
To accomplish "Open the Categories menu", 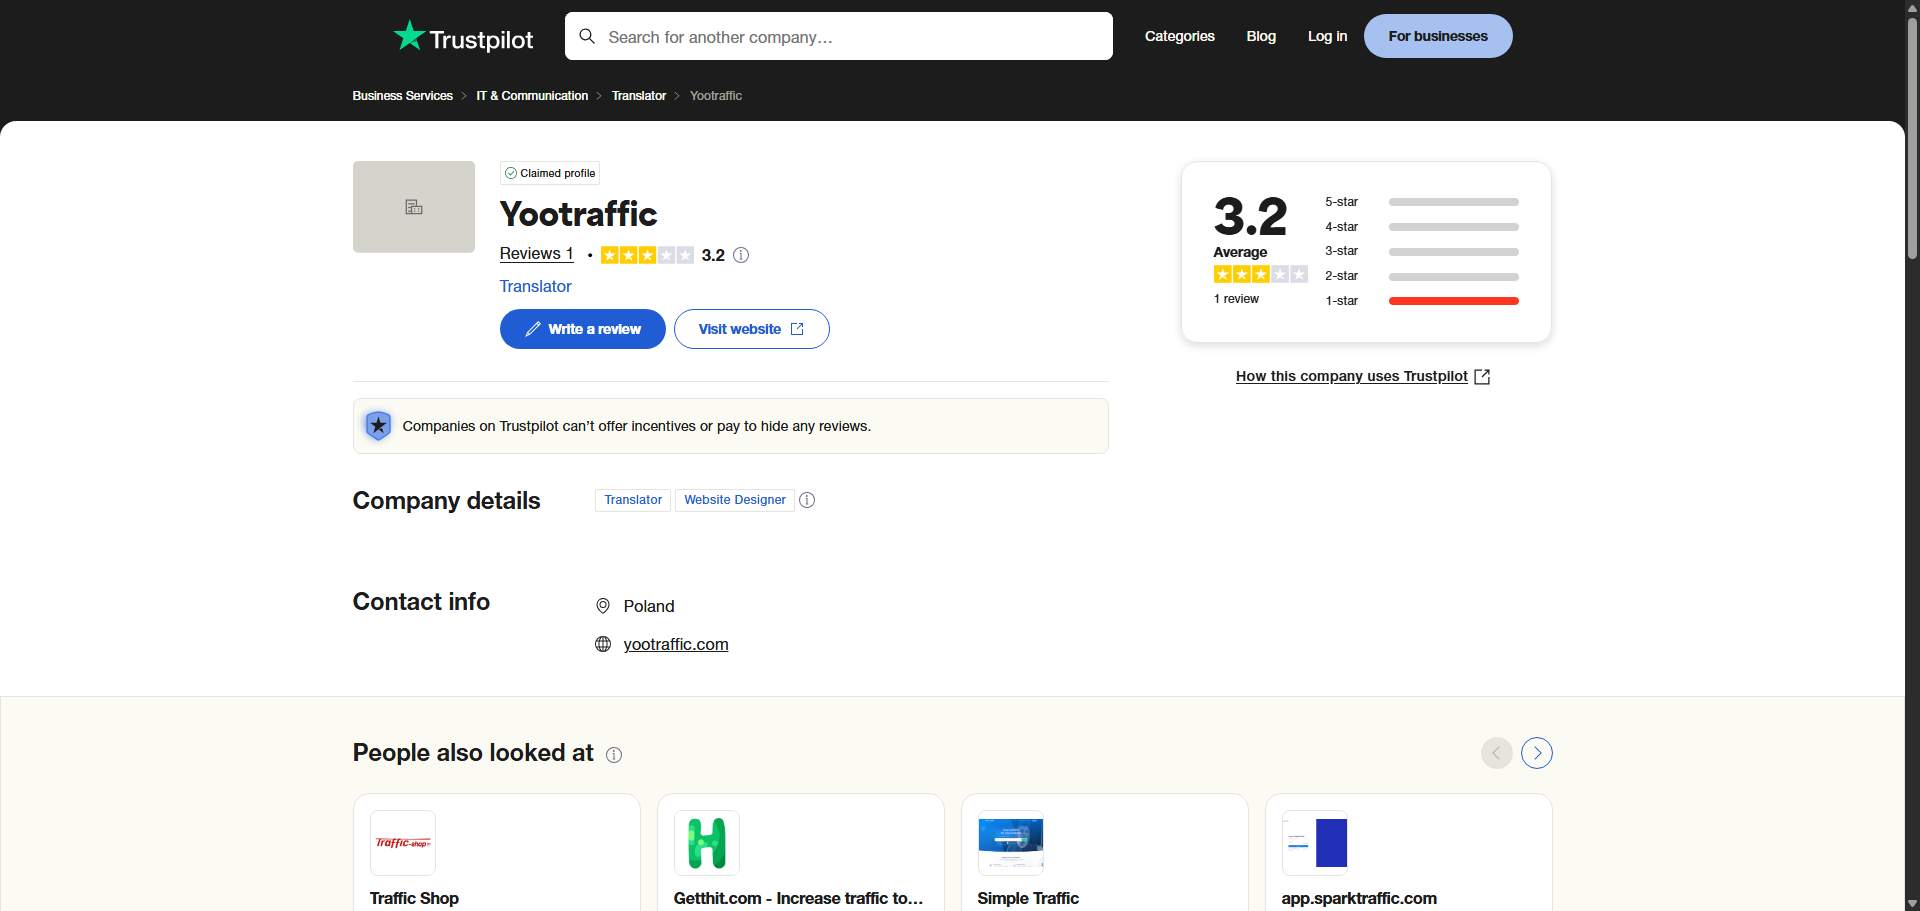I will tap(1179, 36).
